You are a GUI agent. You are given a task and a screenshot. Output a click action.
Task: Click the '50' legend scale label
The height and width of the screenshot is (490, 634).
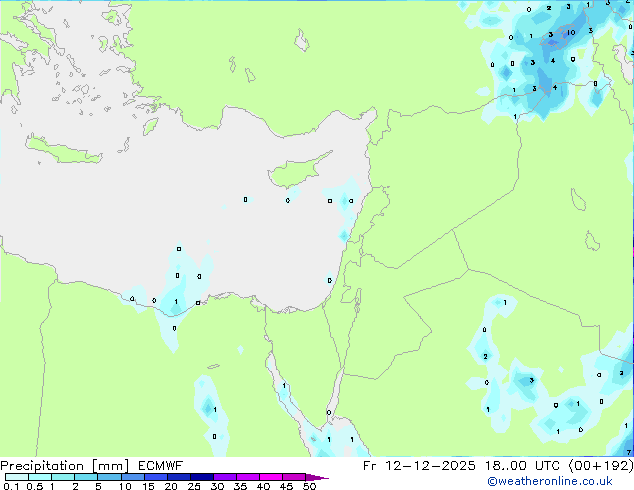tap(309, 486)
